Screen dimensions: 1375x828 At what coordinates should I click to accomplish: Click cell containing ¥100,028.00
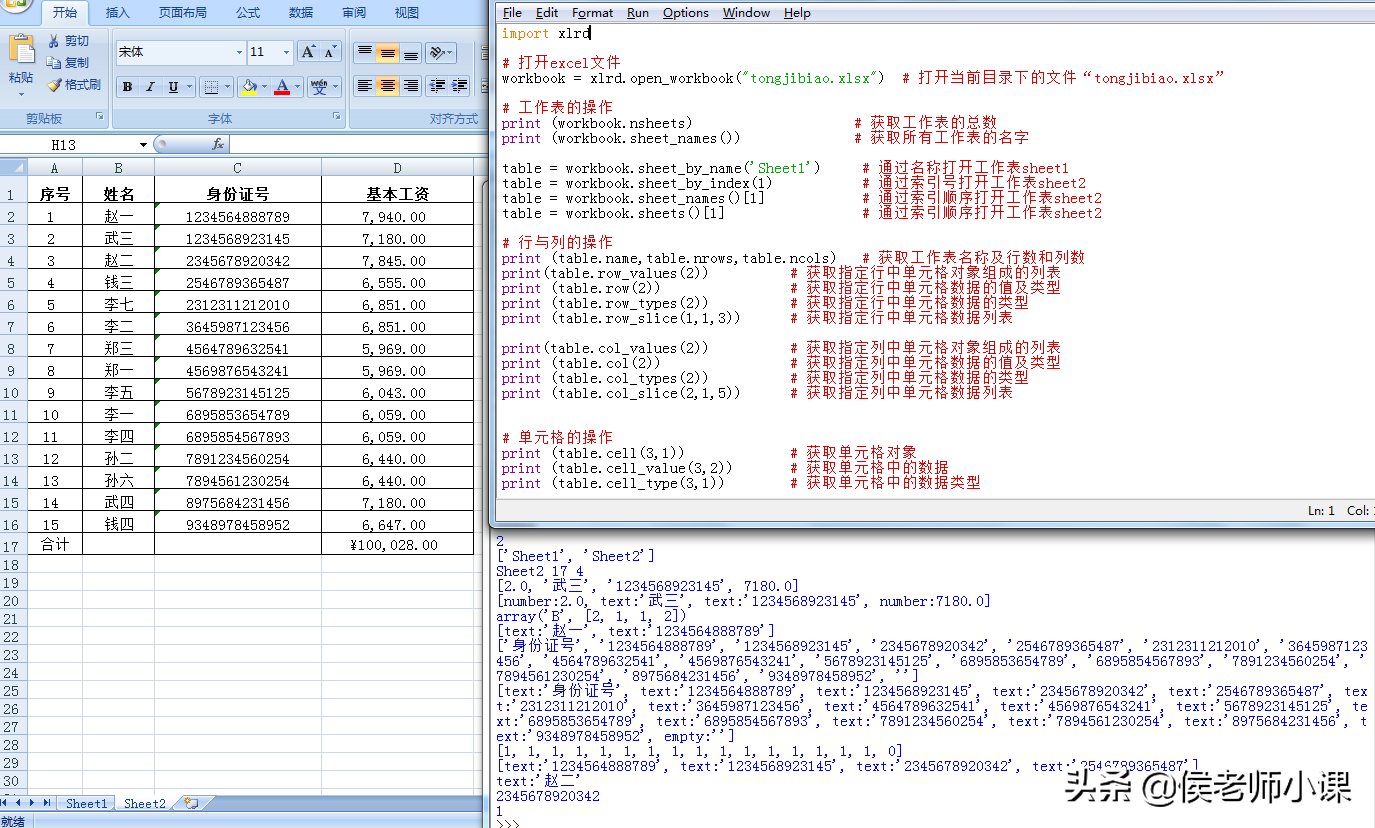(x=397, y=545)
